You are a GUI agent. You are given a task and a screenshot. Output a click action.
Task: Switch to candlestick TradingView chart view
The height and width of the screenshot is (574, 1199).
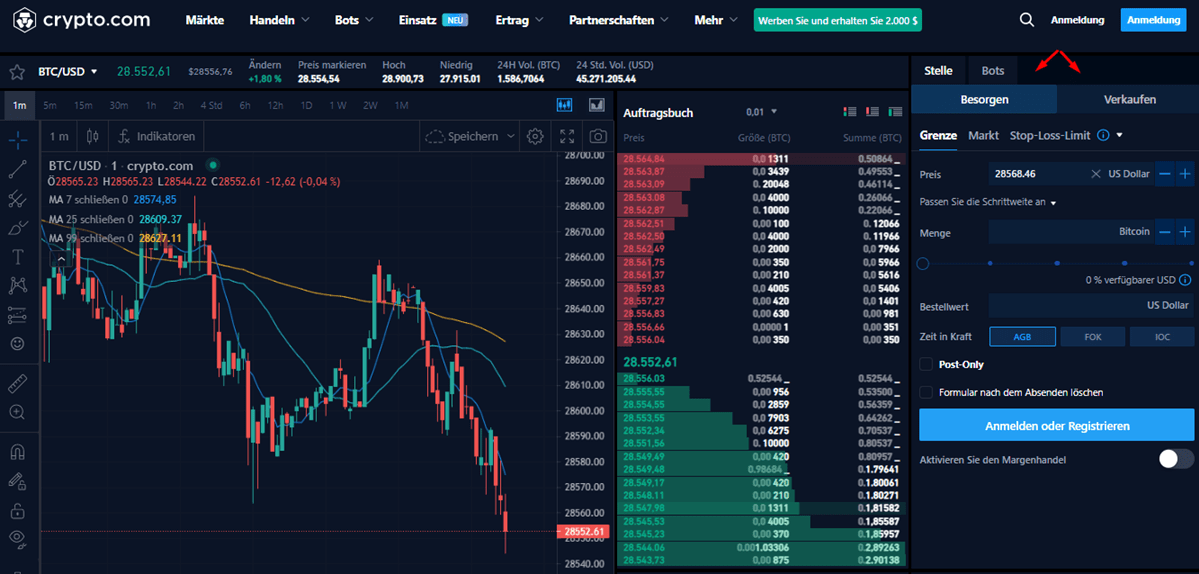click(565, 105)
